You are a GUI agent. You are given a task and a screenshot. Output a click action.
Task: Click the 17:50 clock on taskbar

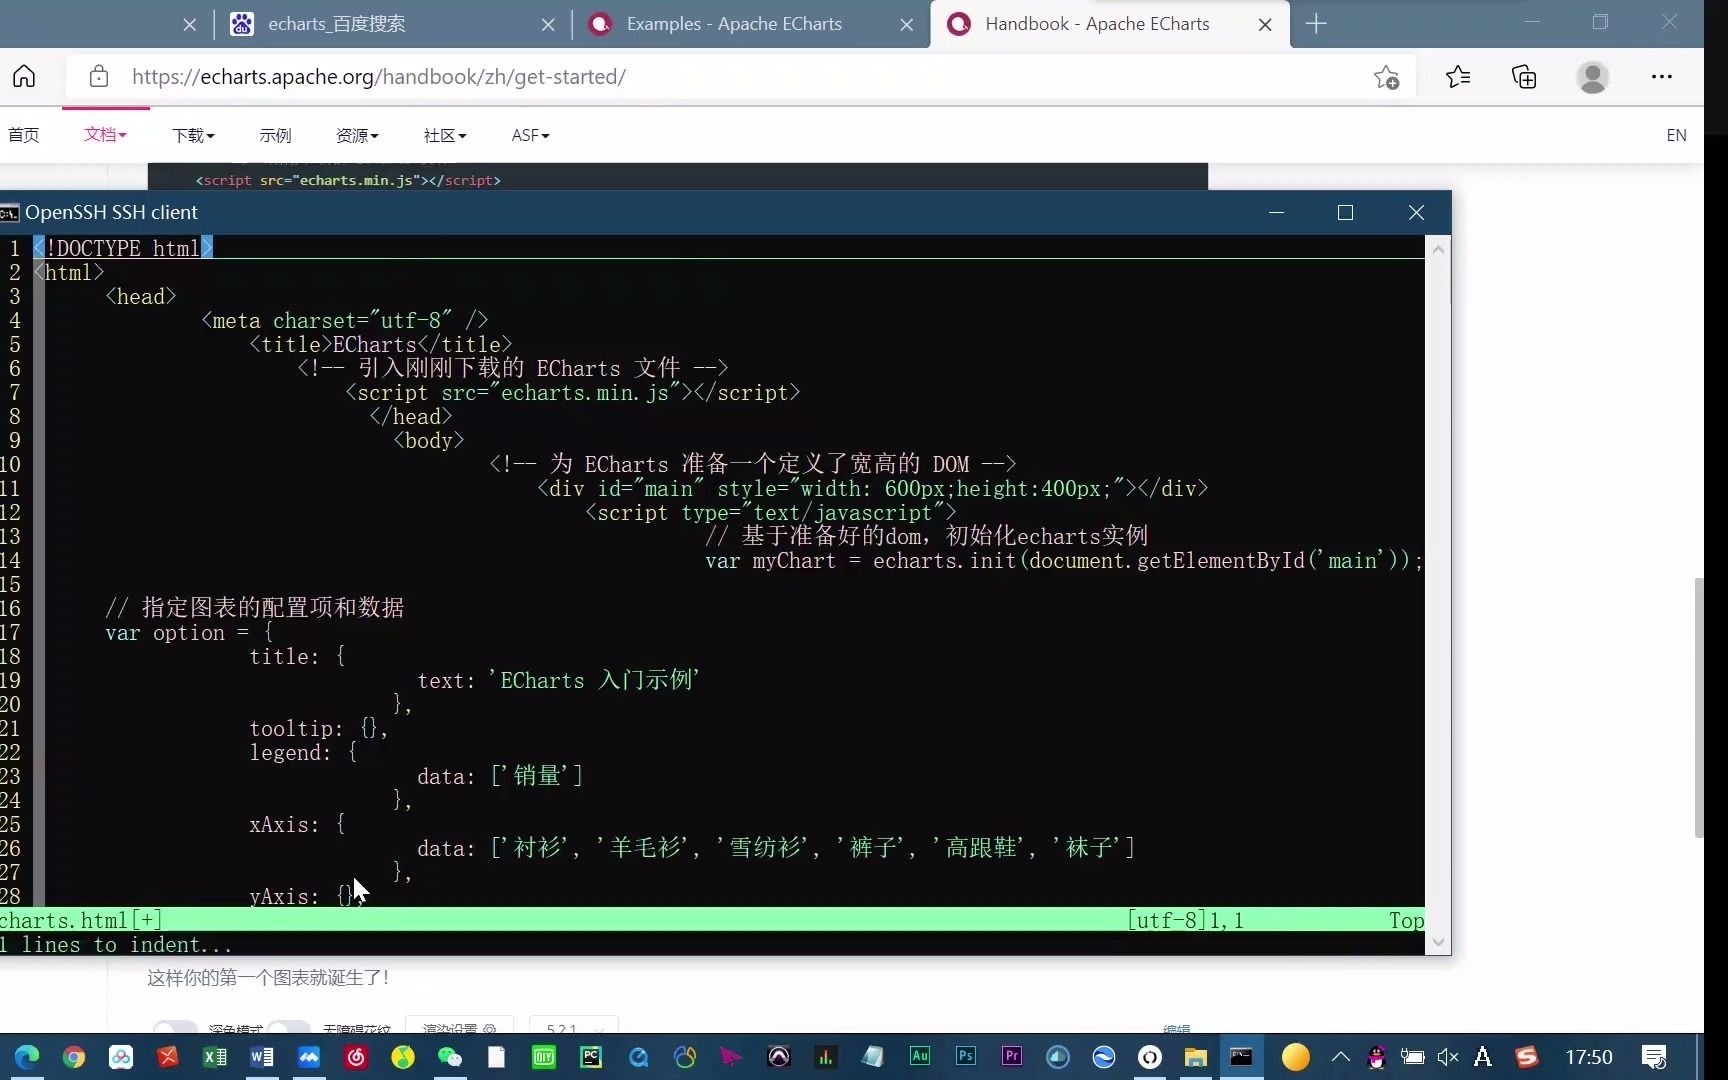click(x=1588, y=1057)
